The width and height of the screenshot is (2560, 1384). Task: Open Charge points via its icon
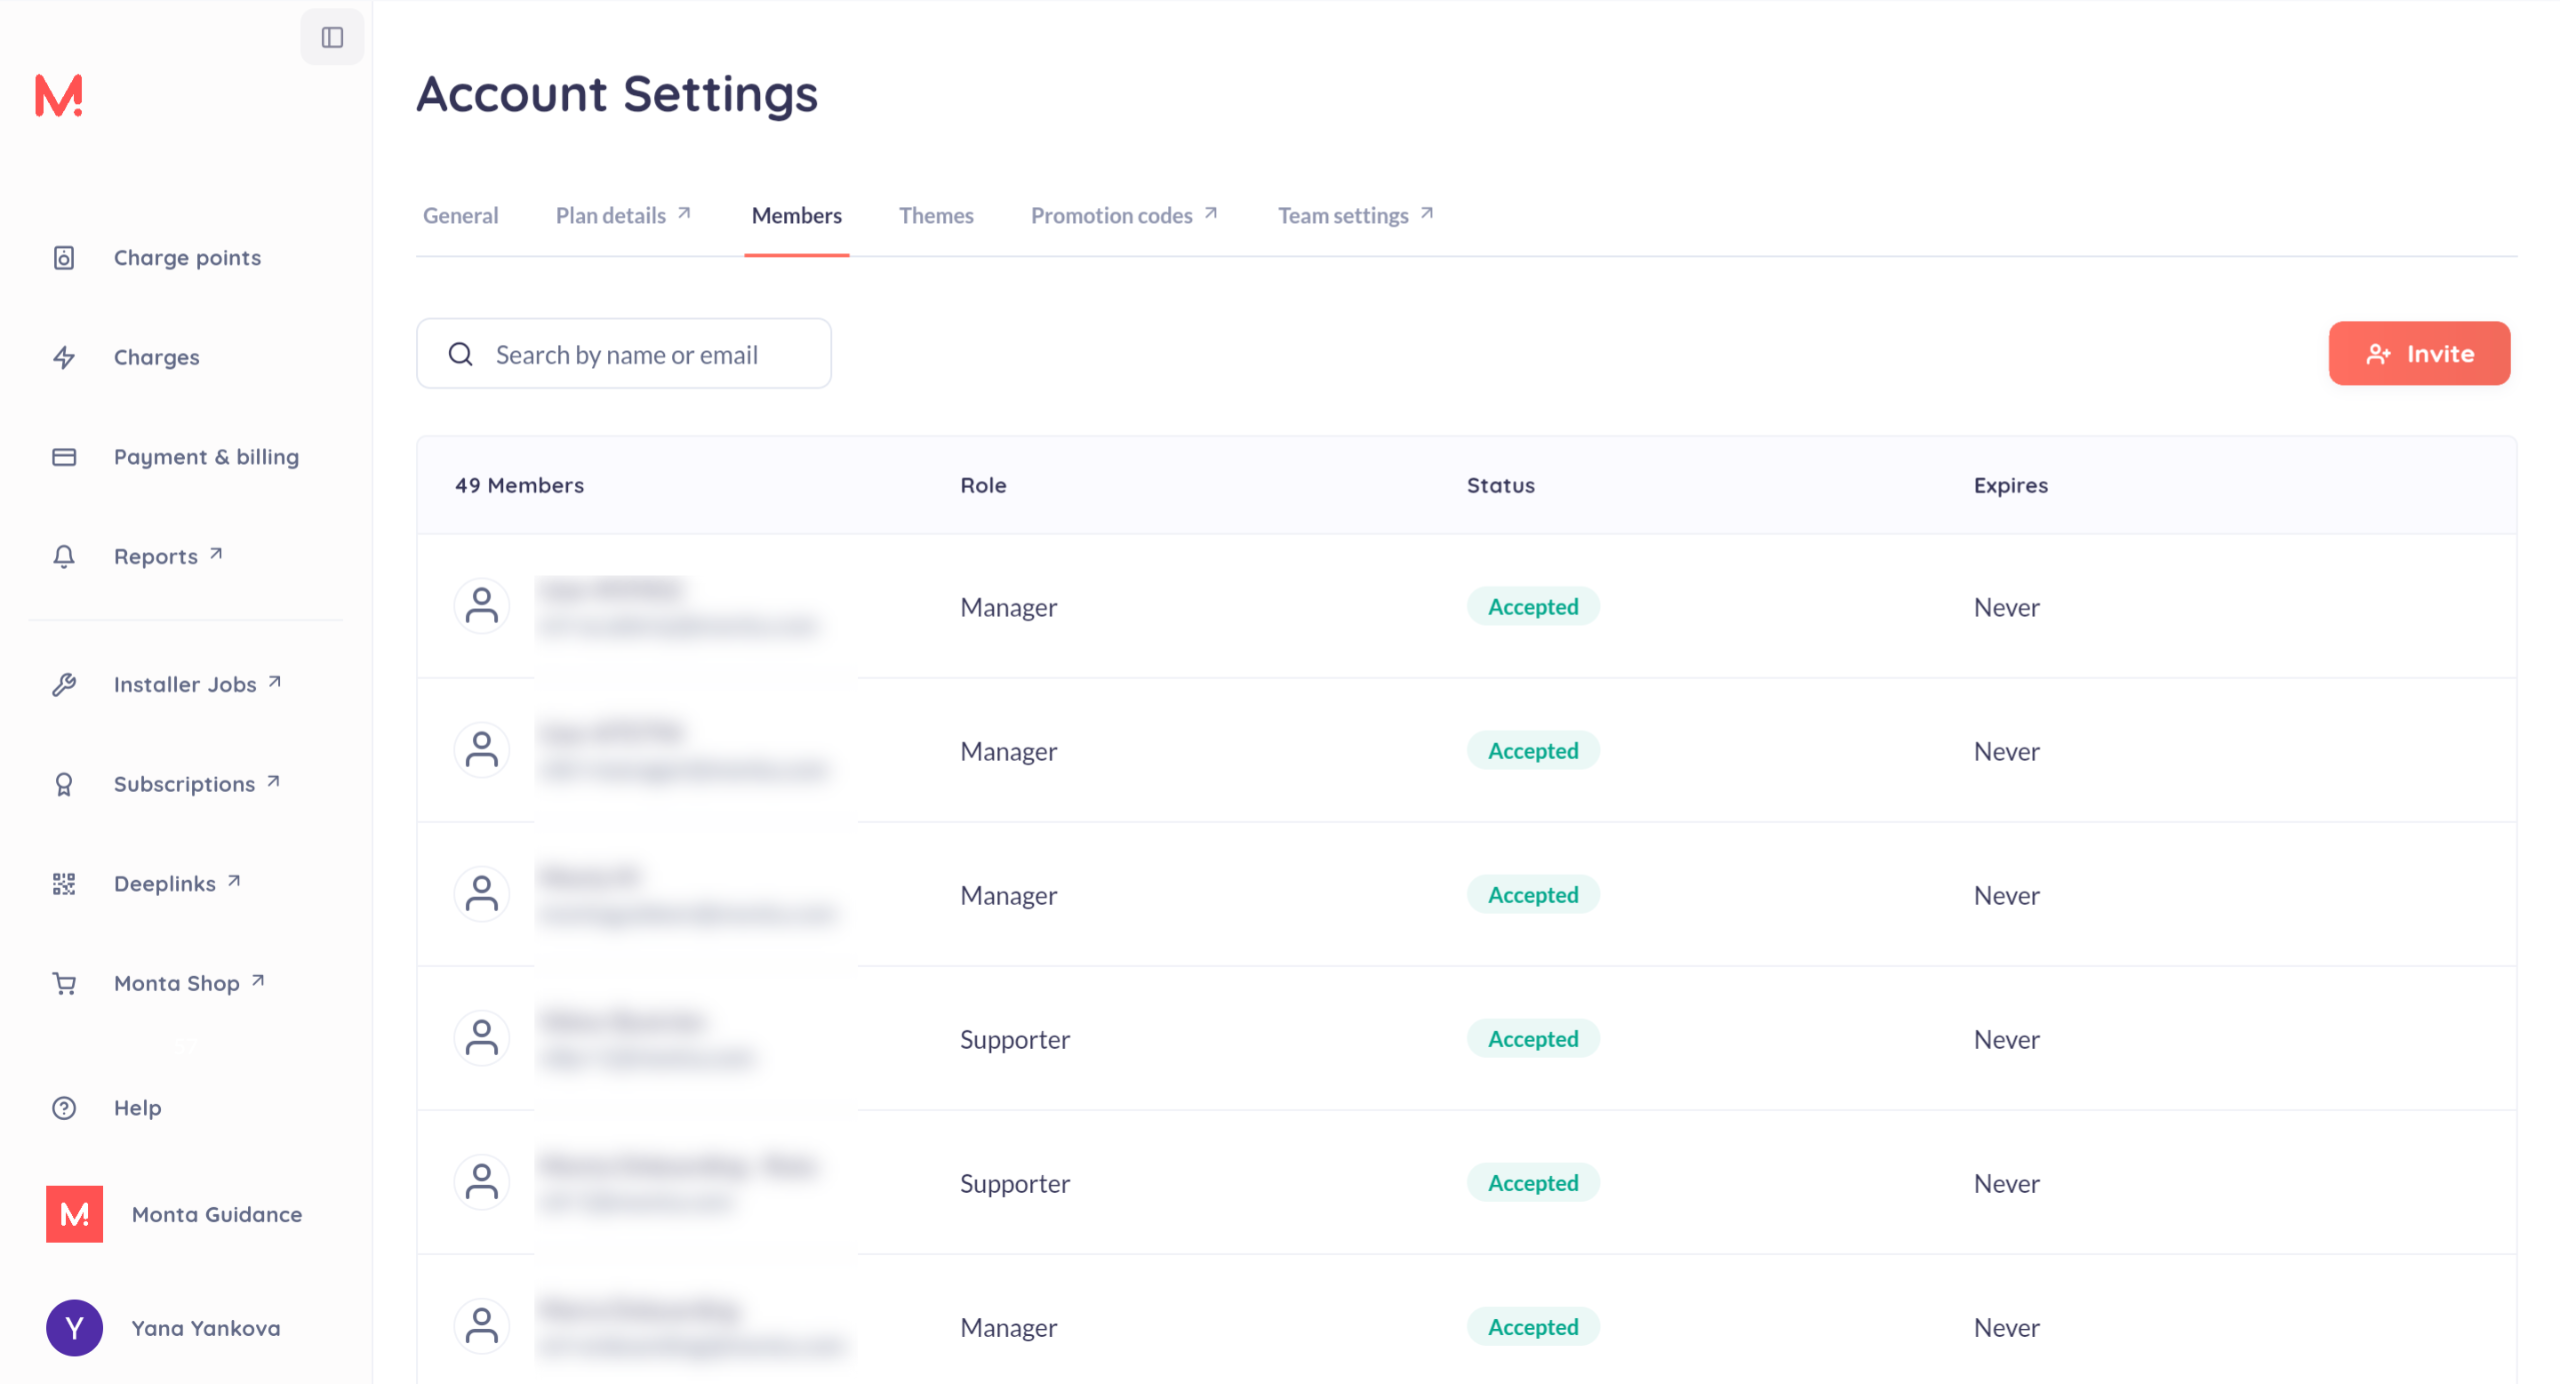click(x=64, y=258)
